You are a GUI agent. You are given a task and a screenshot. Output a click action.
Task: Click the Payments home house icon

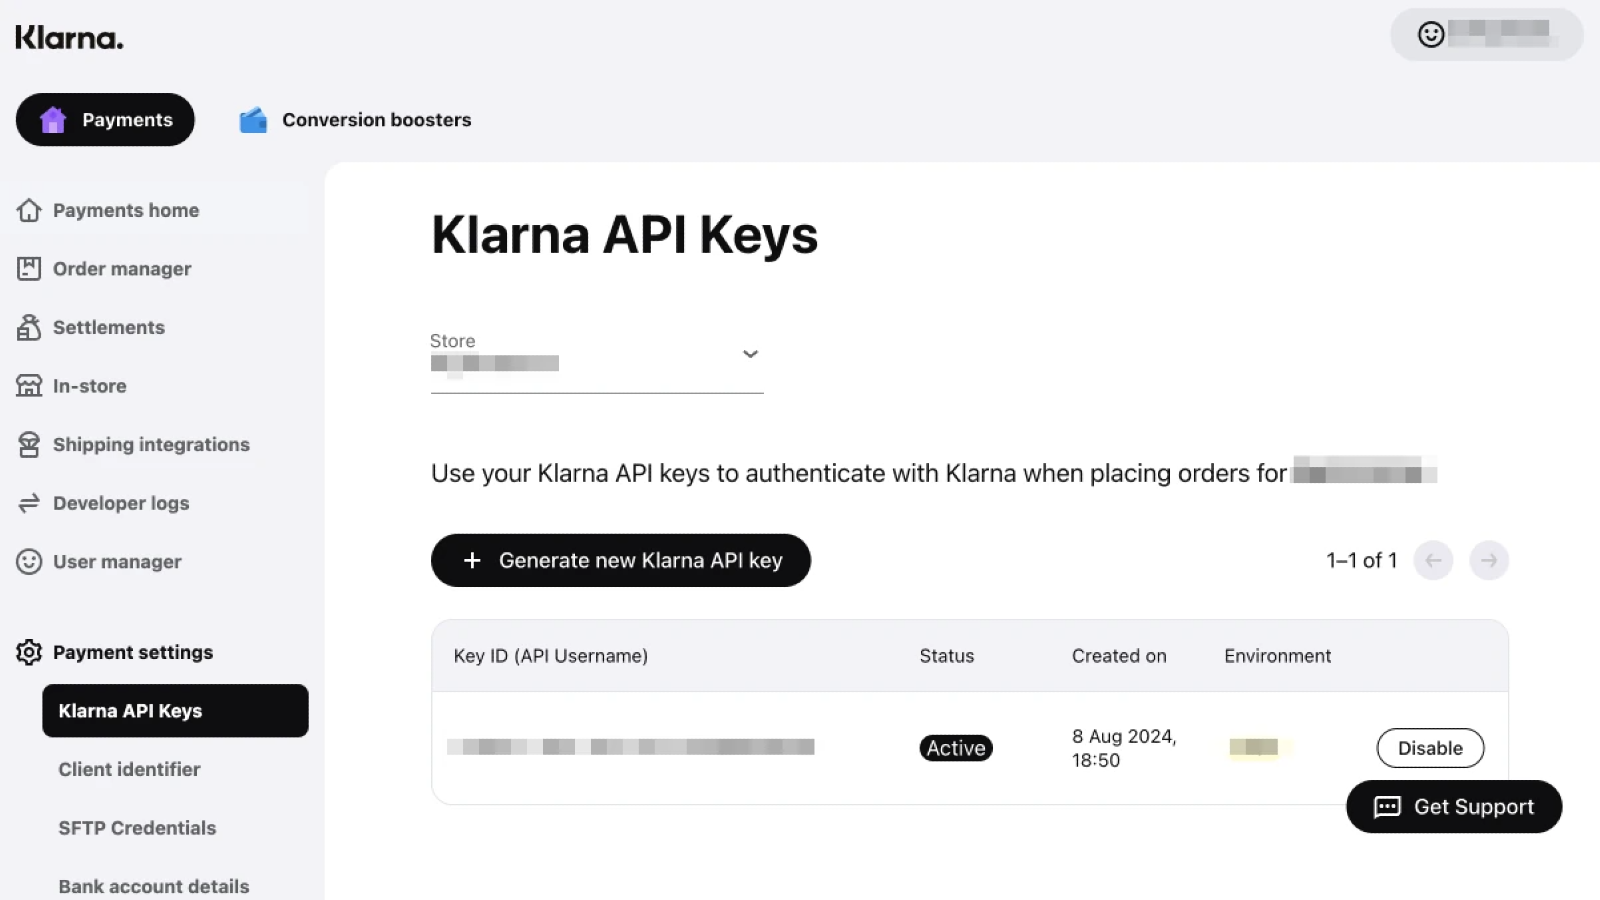(29, 210)
